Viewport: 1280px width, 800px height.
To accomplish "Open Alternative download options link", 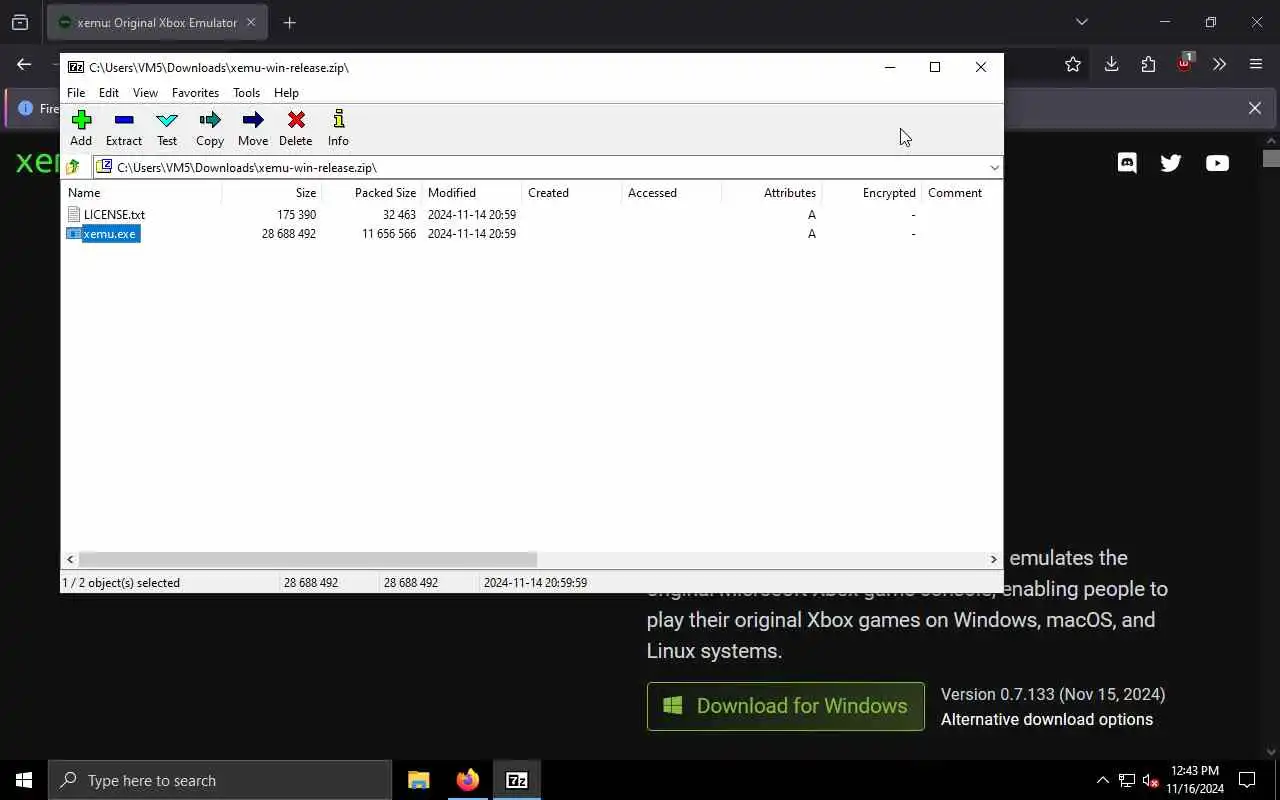I will pyautogui.click(x=1047, y=719).
